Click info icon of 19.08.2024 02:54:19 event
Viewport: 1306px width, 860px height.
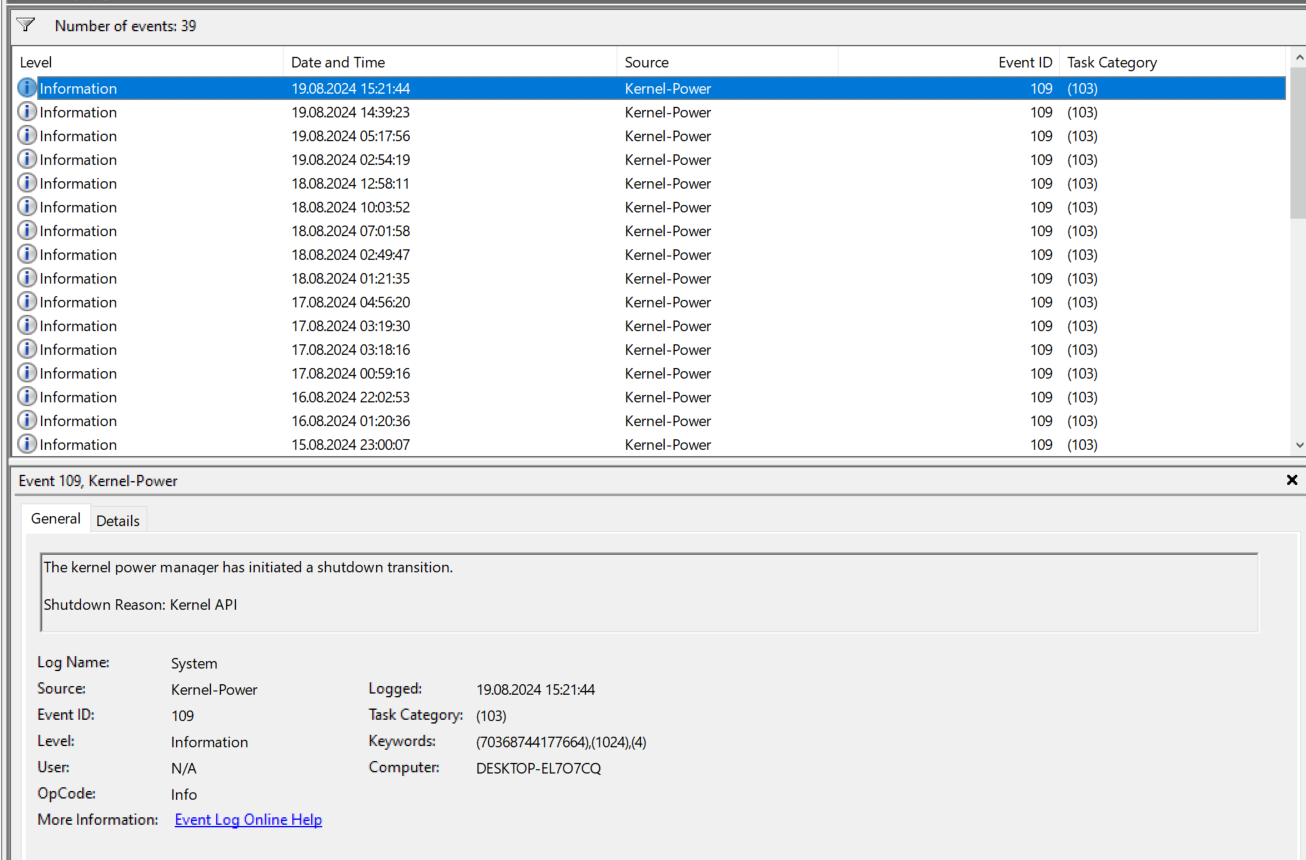pos(27,159)
